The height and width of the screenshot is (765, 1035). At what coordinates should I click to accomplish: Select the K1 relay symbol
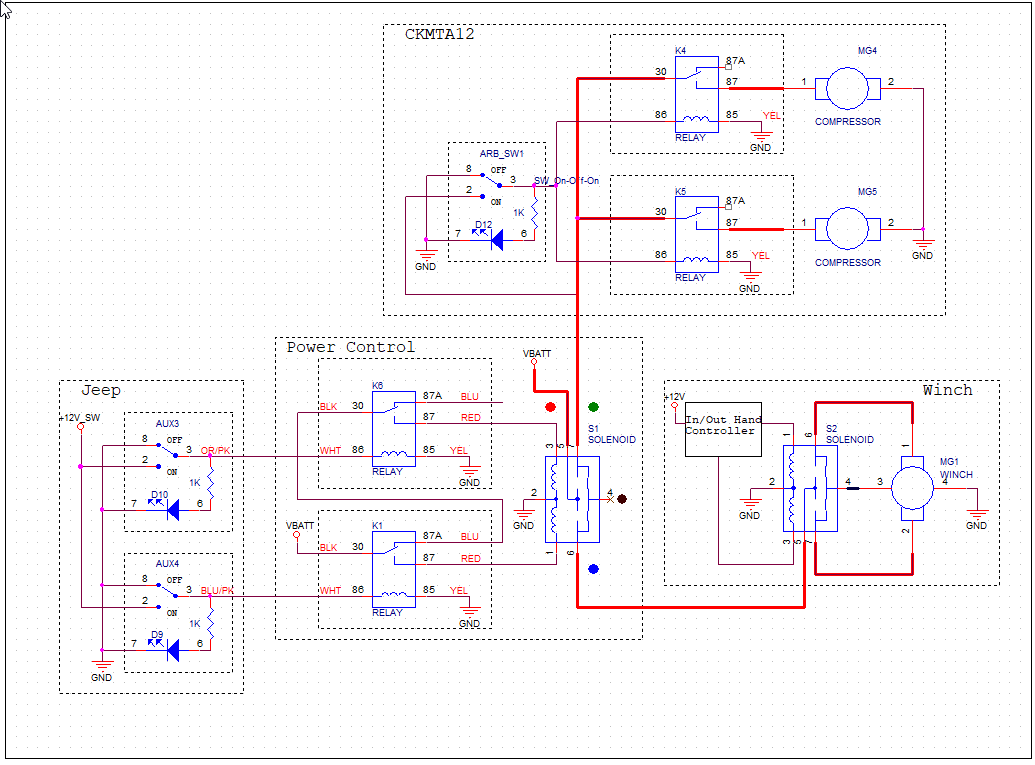tap(393, 570)
